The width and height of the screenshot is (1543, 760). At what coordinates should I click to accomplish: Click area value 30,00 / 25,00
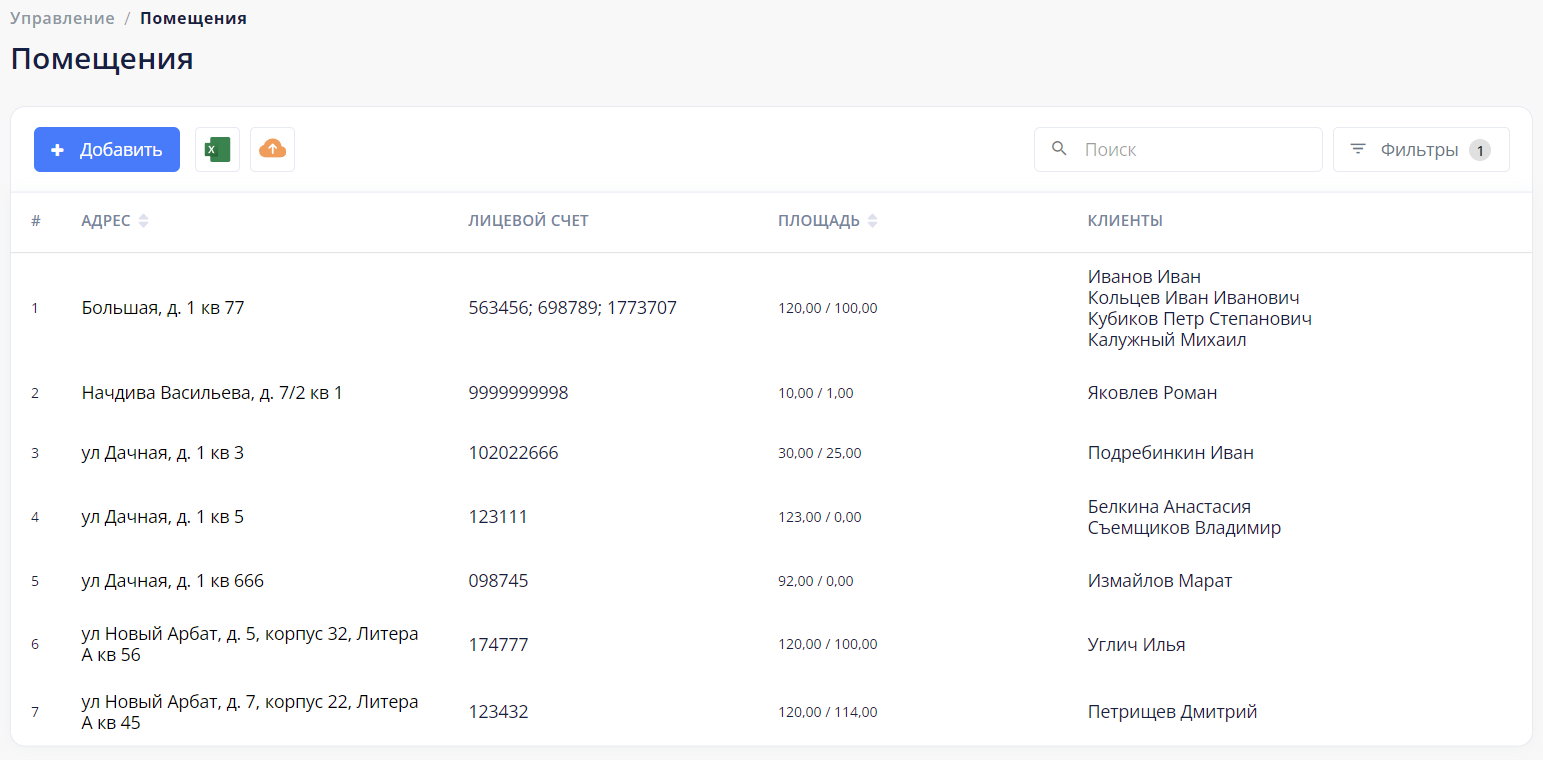820,453
